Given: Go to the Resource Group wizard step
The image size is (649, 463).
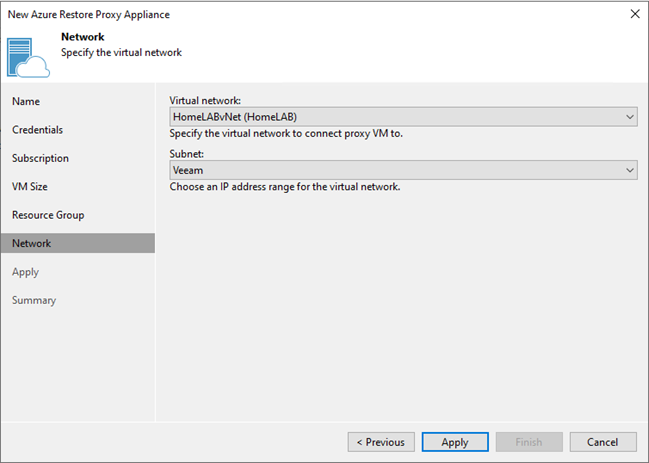Looking at the screenshot, I should [48, 215].
